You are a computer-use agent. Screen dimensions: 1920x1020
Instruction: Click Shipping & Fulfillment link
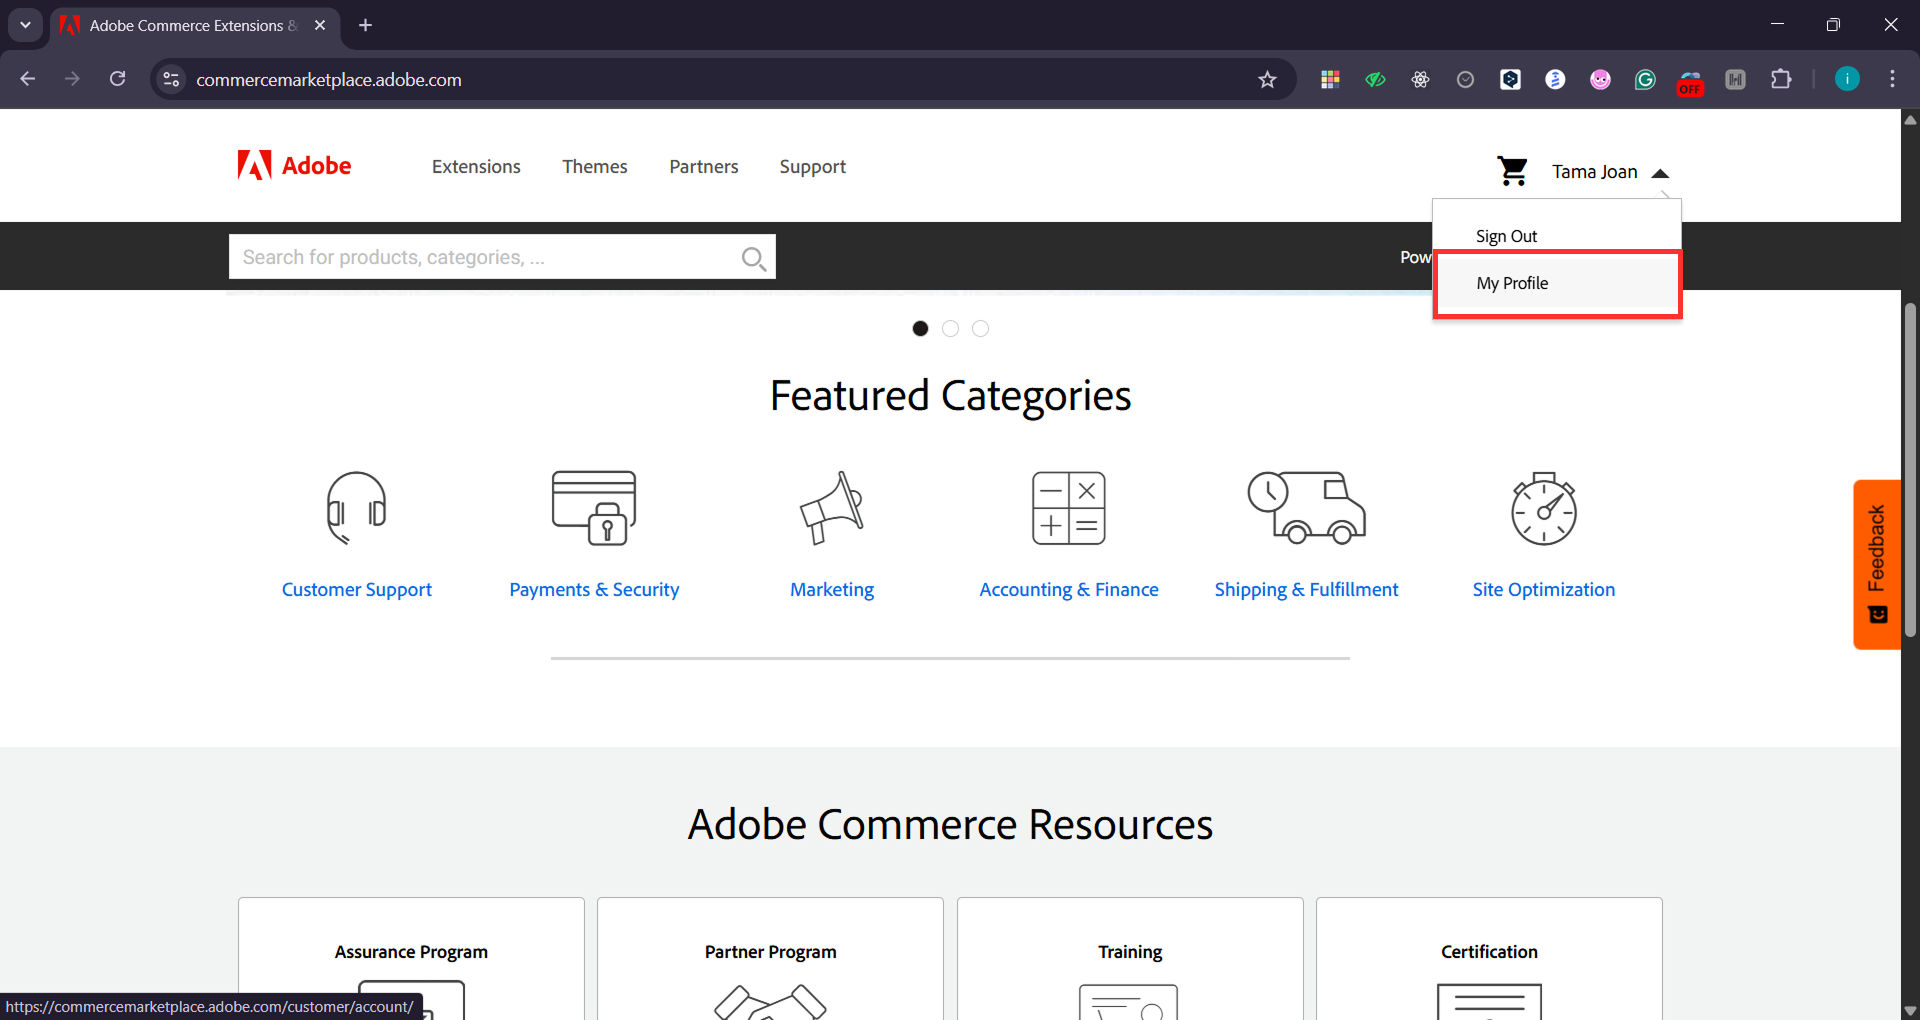tap(1306, 590)
